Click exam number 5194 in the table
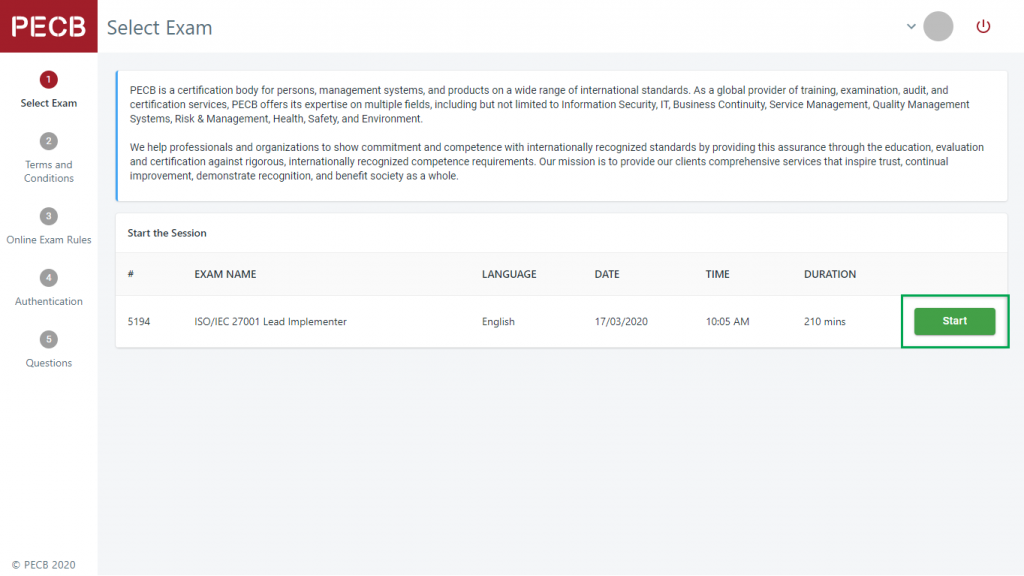The height and width of the screenshot is (576, 1024). (x=139, y=322)
